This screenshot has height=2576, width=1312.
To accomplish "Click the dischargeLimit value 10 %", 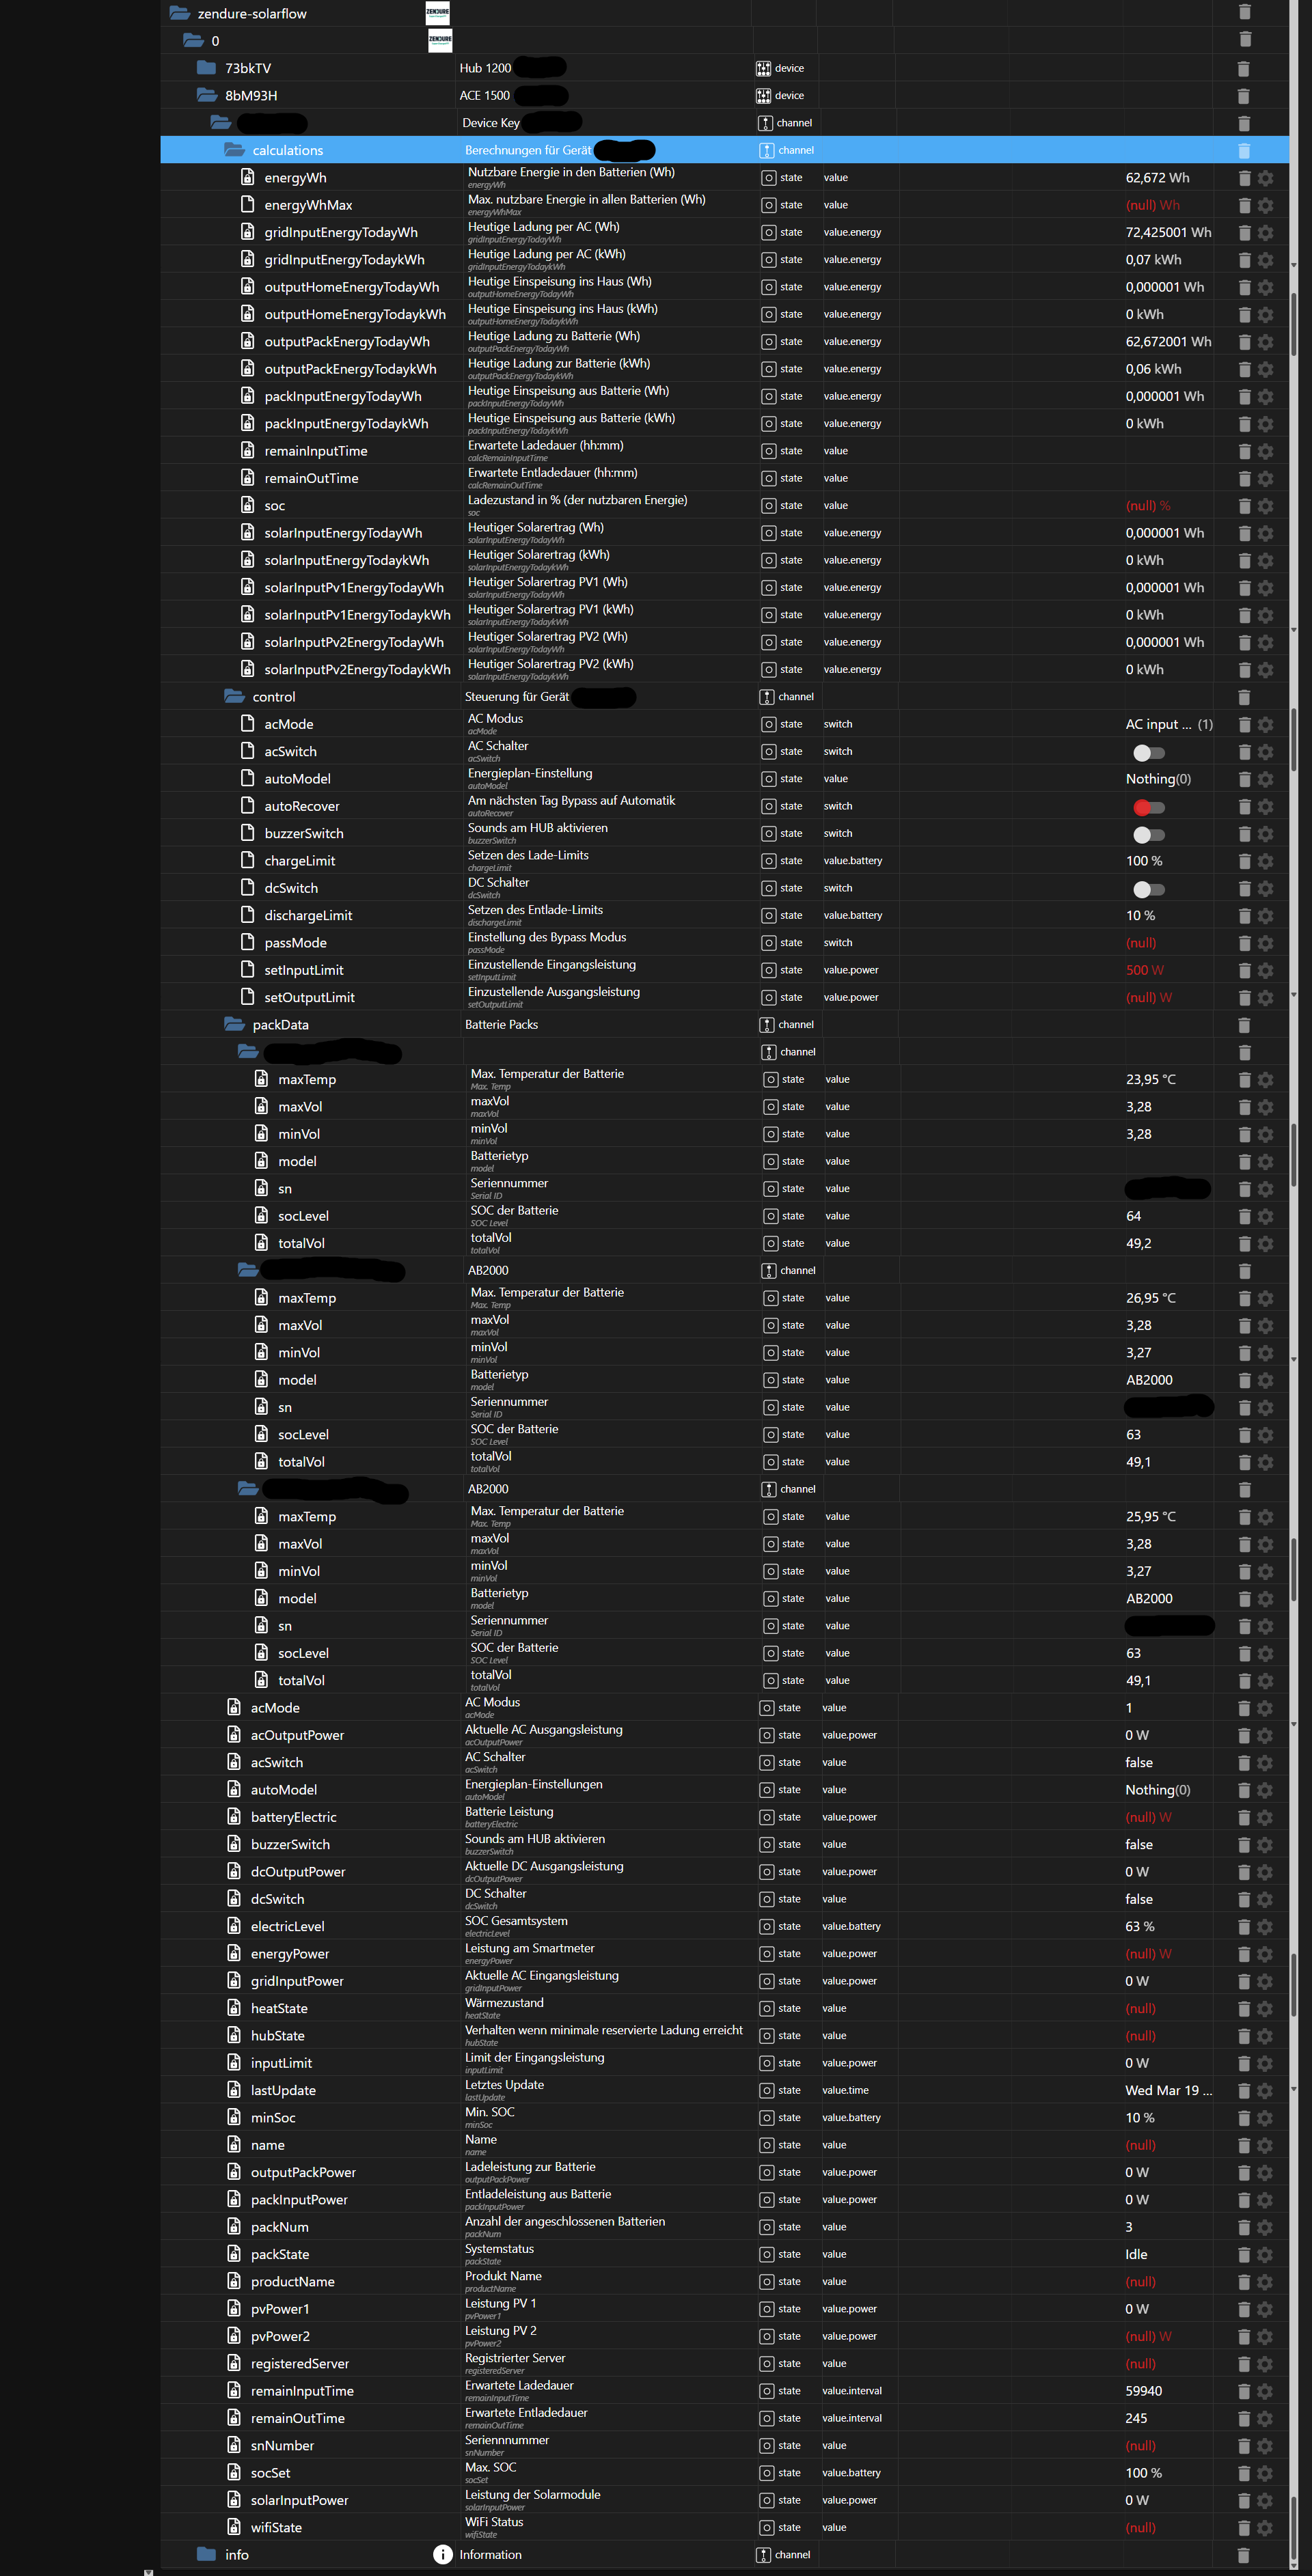I will pyautogui.click(x=1140, y=916).
